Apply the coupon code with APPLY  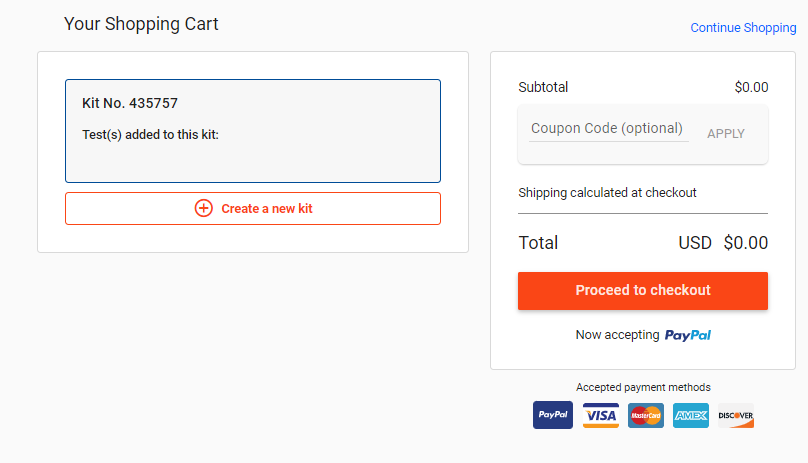click(x=726, y=134)
